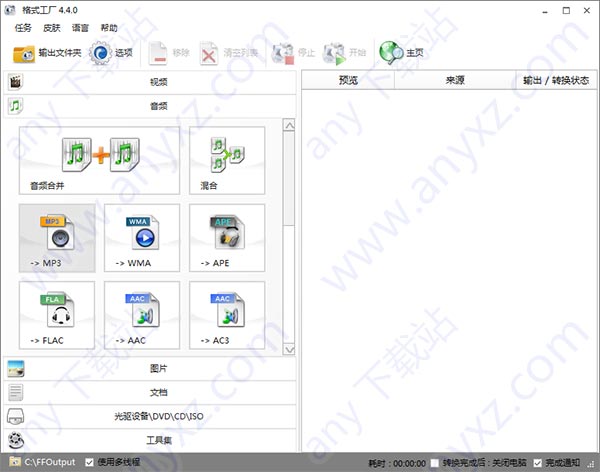The width and height of the screenshot is (600, 472).
Task: Open the C:\FFOutput path link
Action: point(50,462)
